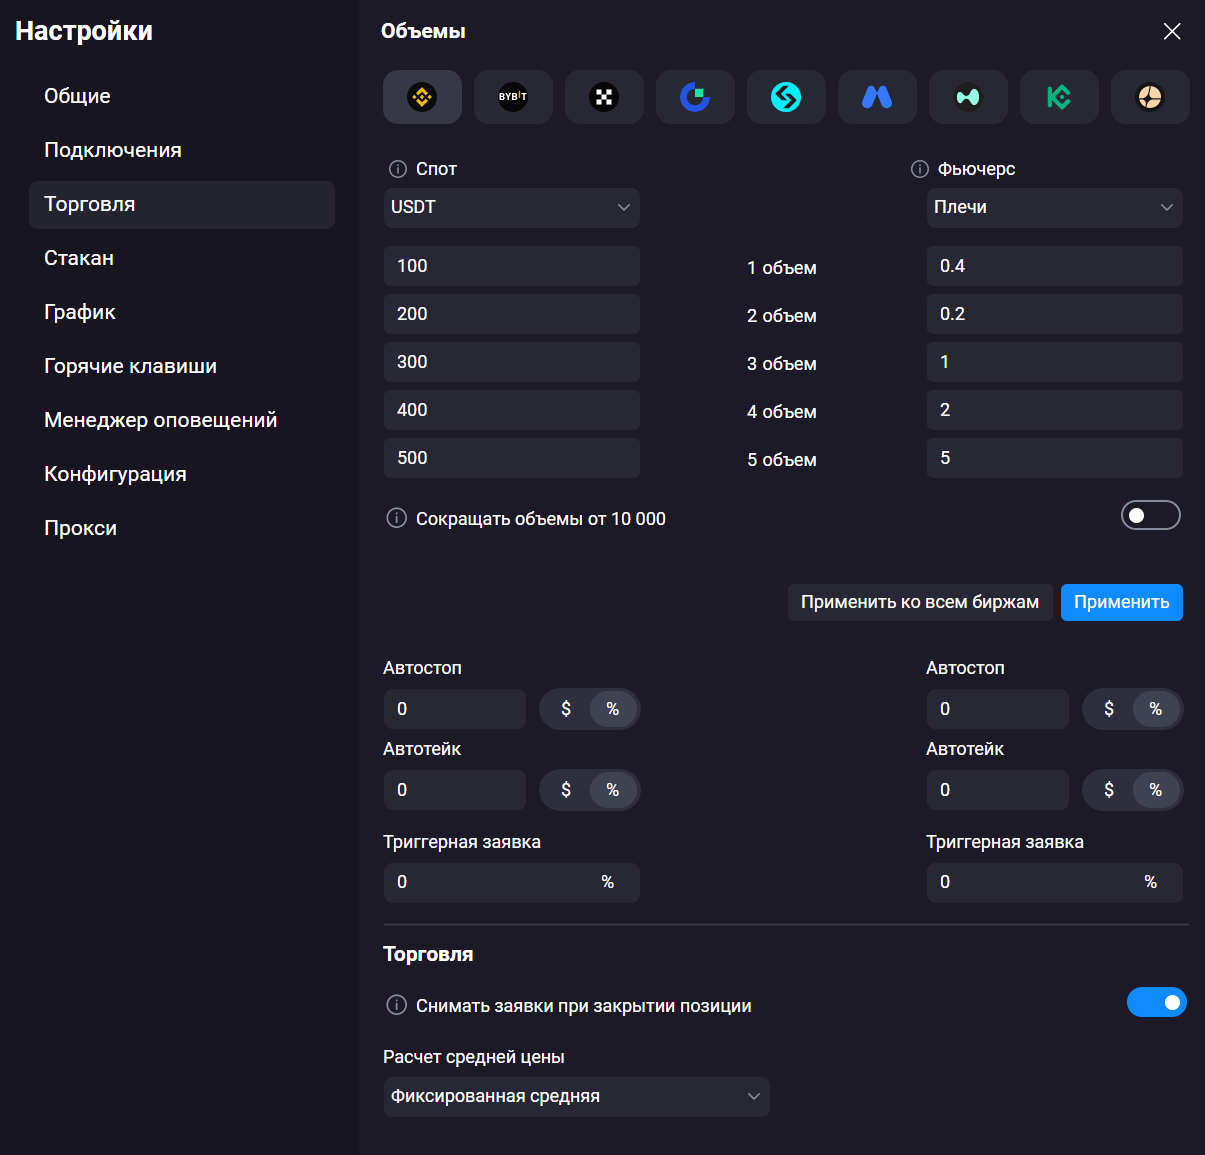Viewport: 1205px width, 1155px height.
Task: Enable Сокращать объемы от 10 000 switch
Action: pos(1151,515)
